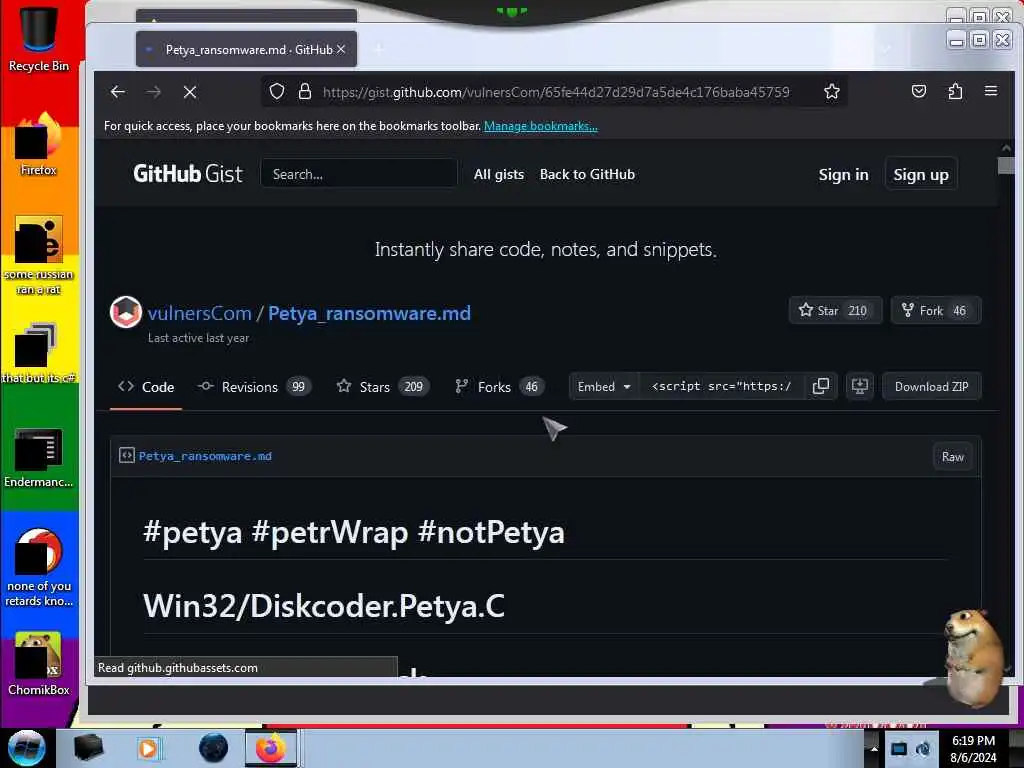Bookmark this page with the star icon
1024x768 pixels.
tap(831, 91)
